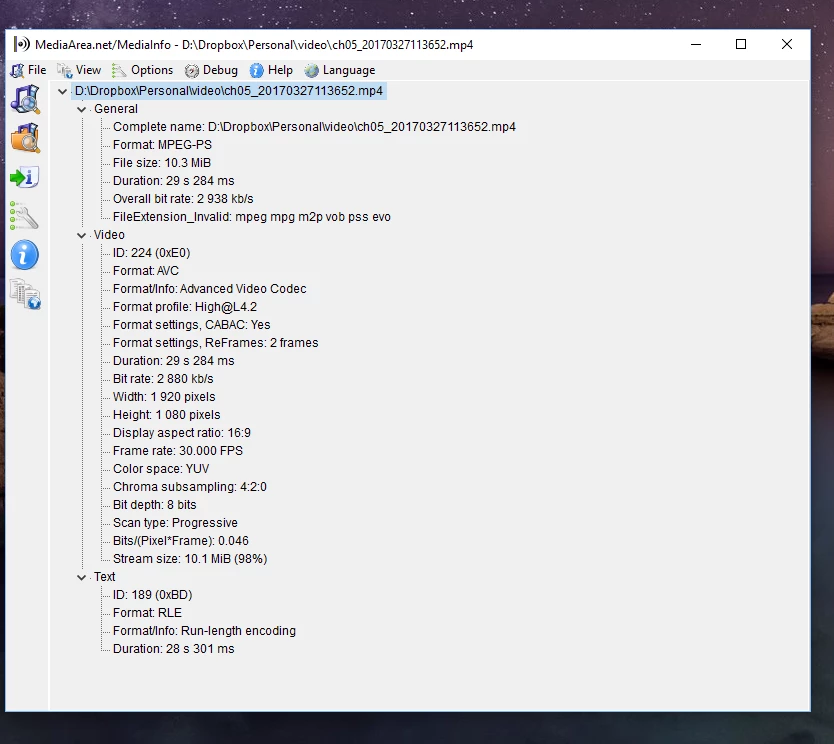Minimize the MediaInfo window

coord(696,44)
